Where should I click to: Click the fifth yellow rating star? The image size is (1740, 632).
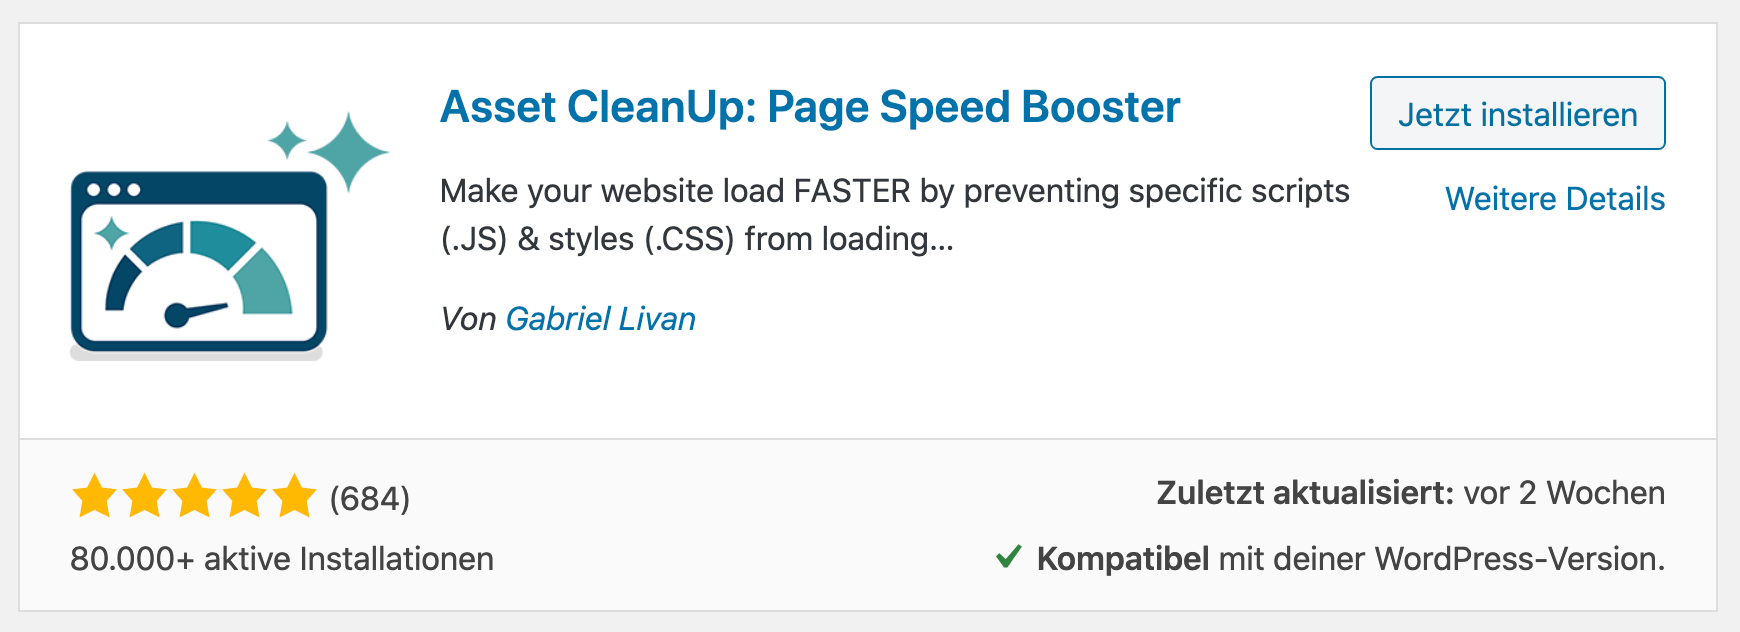pos(294,497)
